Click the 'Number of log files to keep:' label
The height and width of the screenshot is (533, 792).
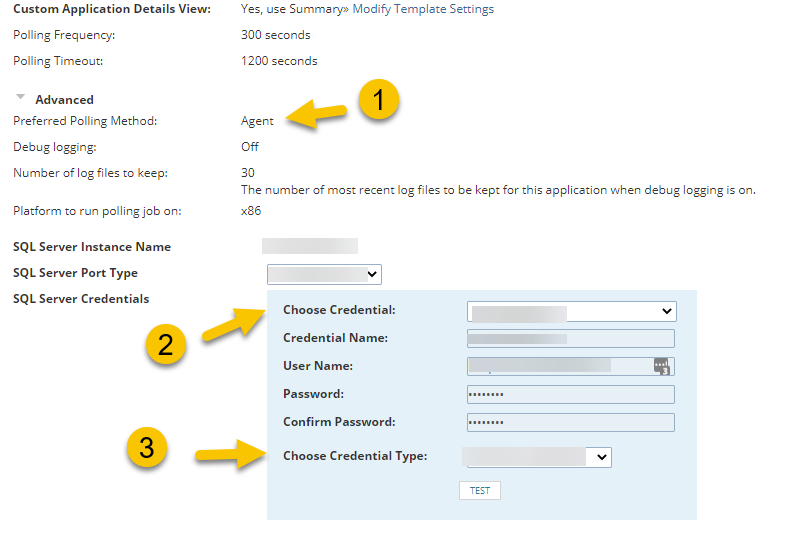[90, 173]
